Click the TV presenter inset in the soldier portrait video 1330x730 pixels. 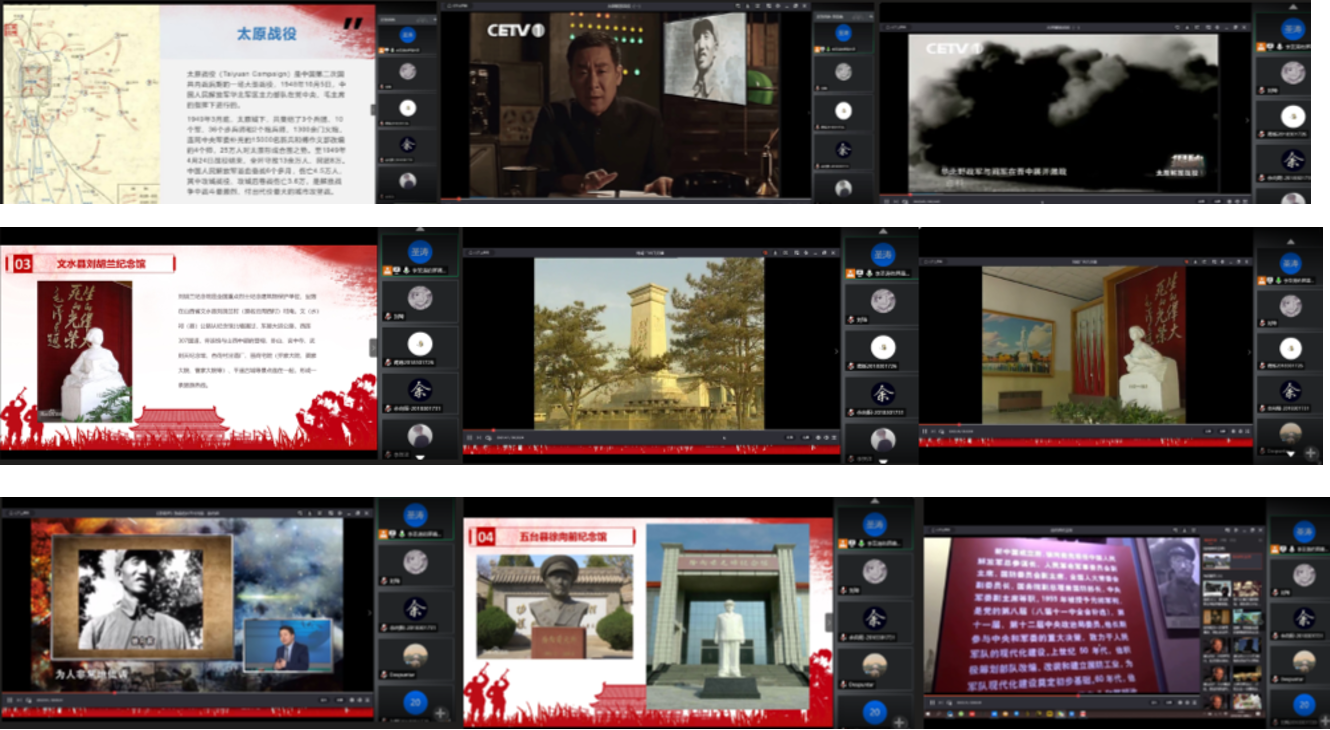click(x=287, y=645)
